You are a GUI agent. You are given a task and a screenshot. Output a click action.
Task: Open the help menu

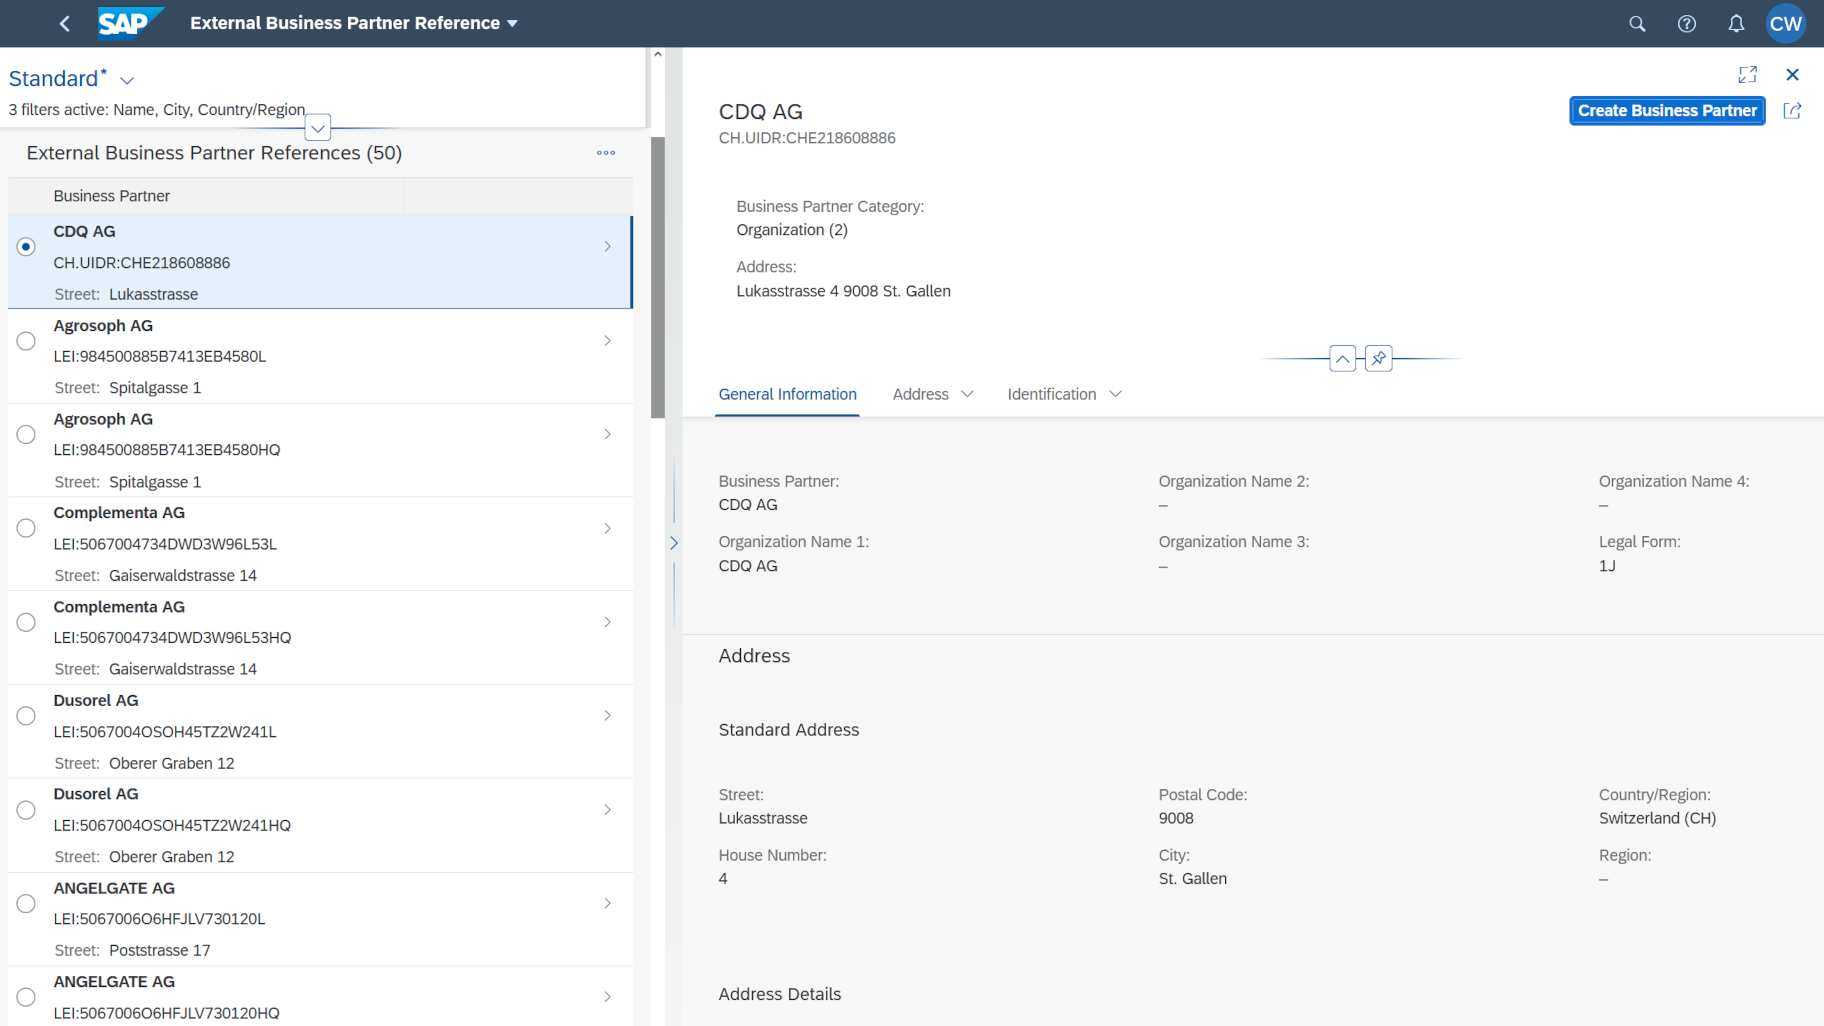[x=1687, y=23]
